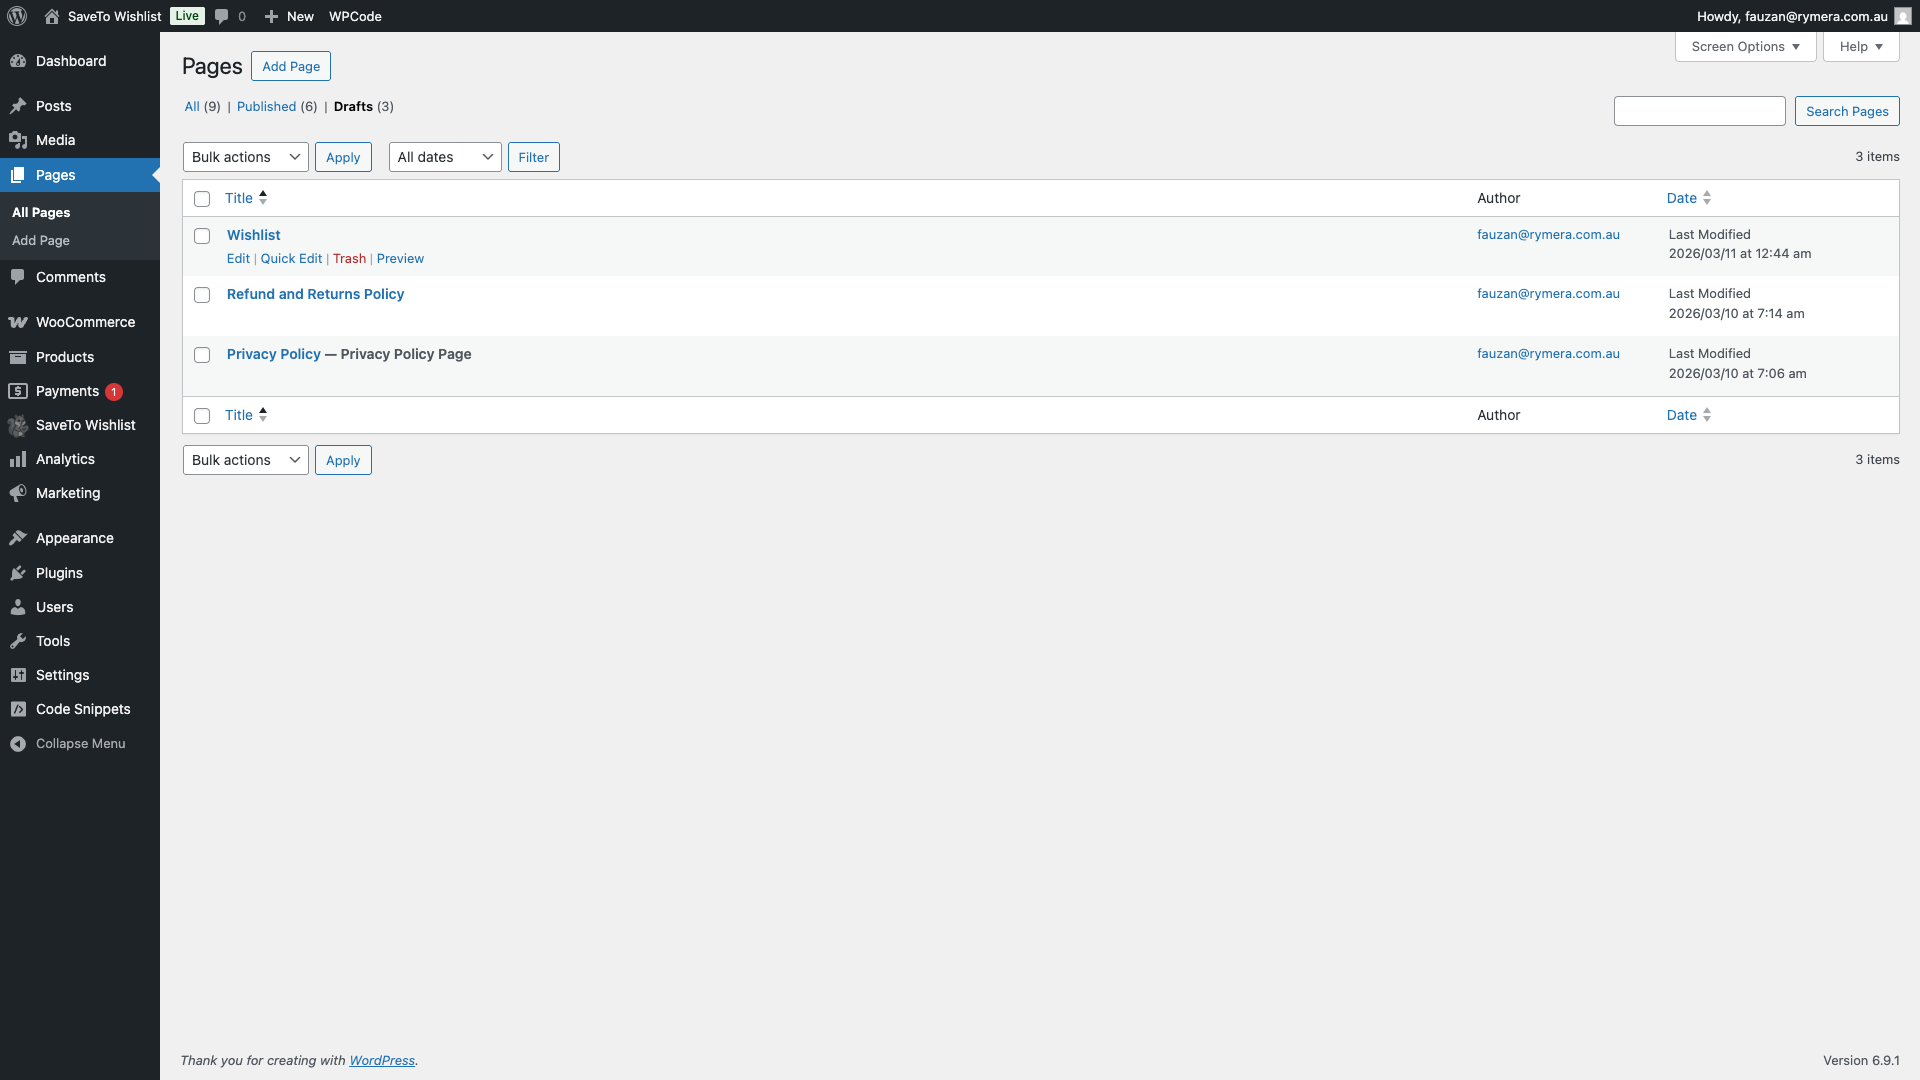Click the New content plus icon
The image size is (1920, 1080).
[270, 16]
